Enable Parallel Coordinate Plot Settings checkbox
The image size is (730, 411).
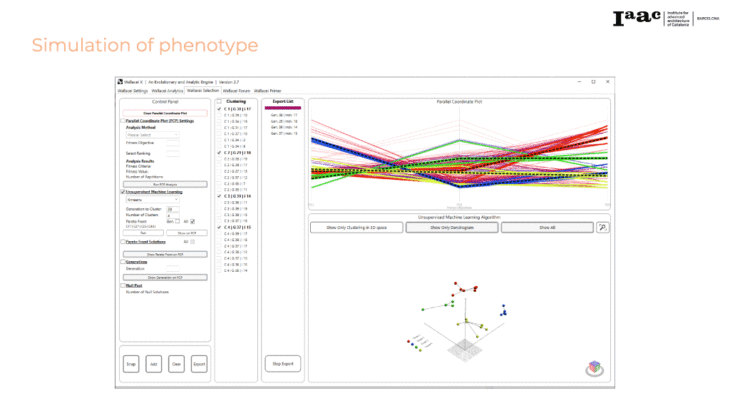pos(122,120)
